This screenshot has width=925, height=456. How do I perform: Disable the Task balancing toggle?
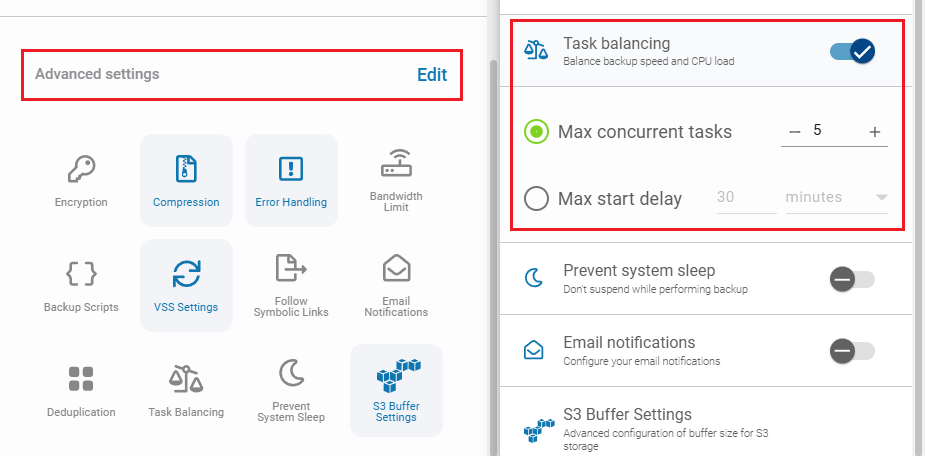pos(852,52)
